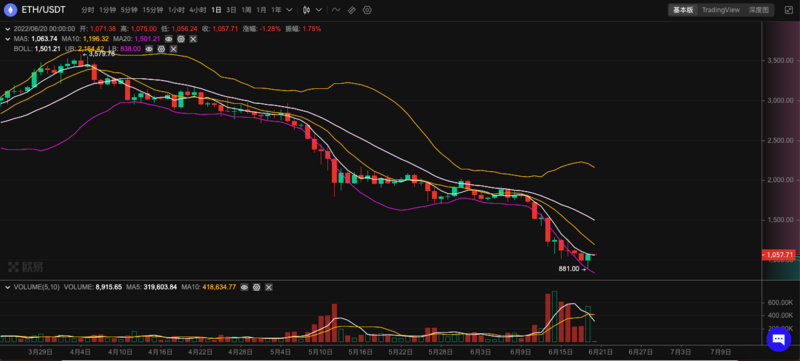The width and height of the screenshot is (800, 361).
Task: Switch chart to 1小时 interval
Action: click(x=176, y=10)
